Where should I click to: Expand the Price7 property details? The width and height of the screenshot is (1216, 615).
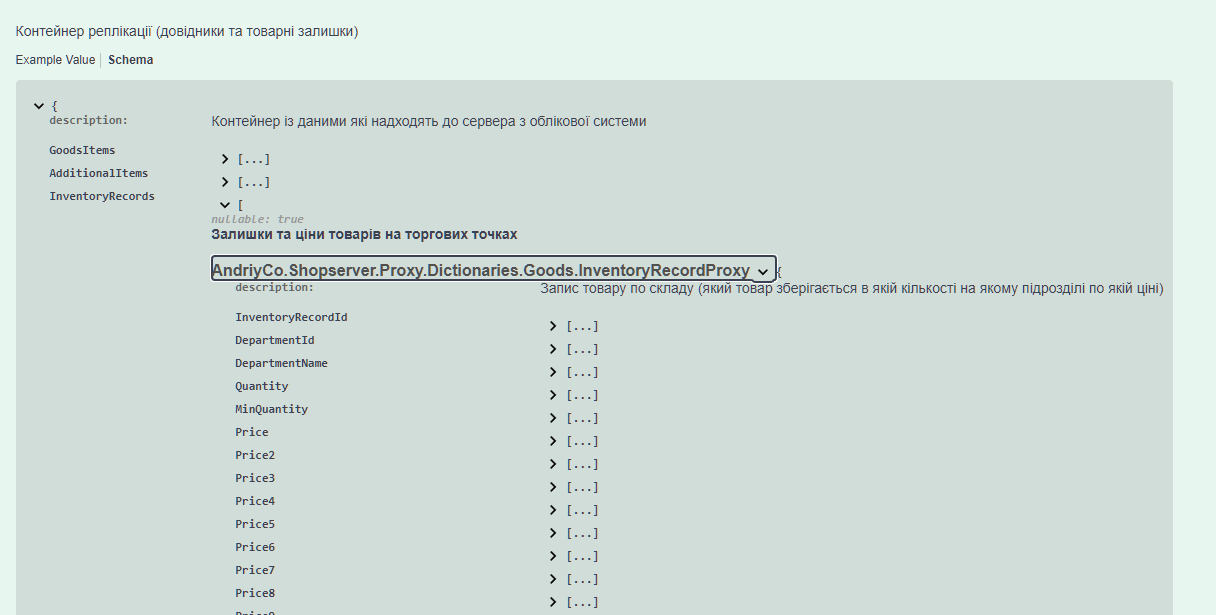(x=553, y=579)
